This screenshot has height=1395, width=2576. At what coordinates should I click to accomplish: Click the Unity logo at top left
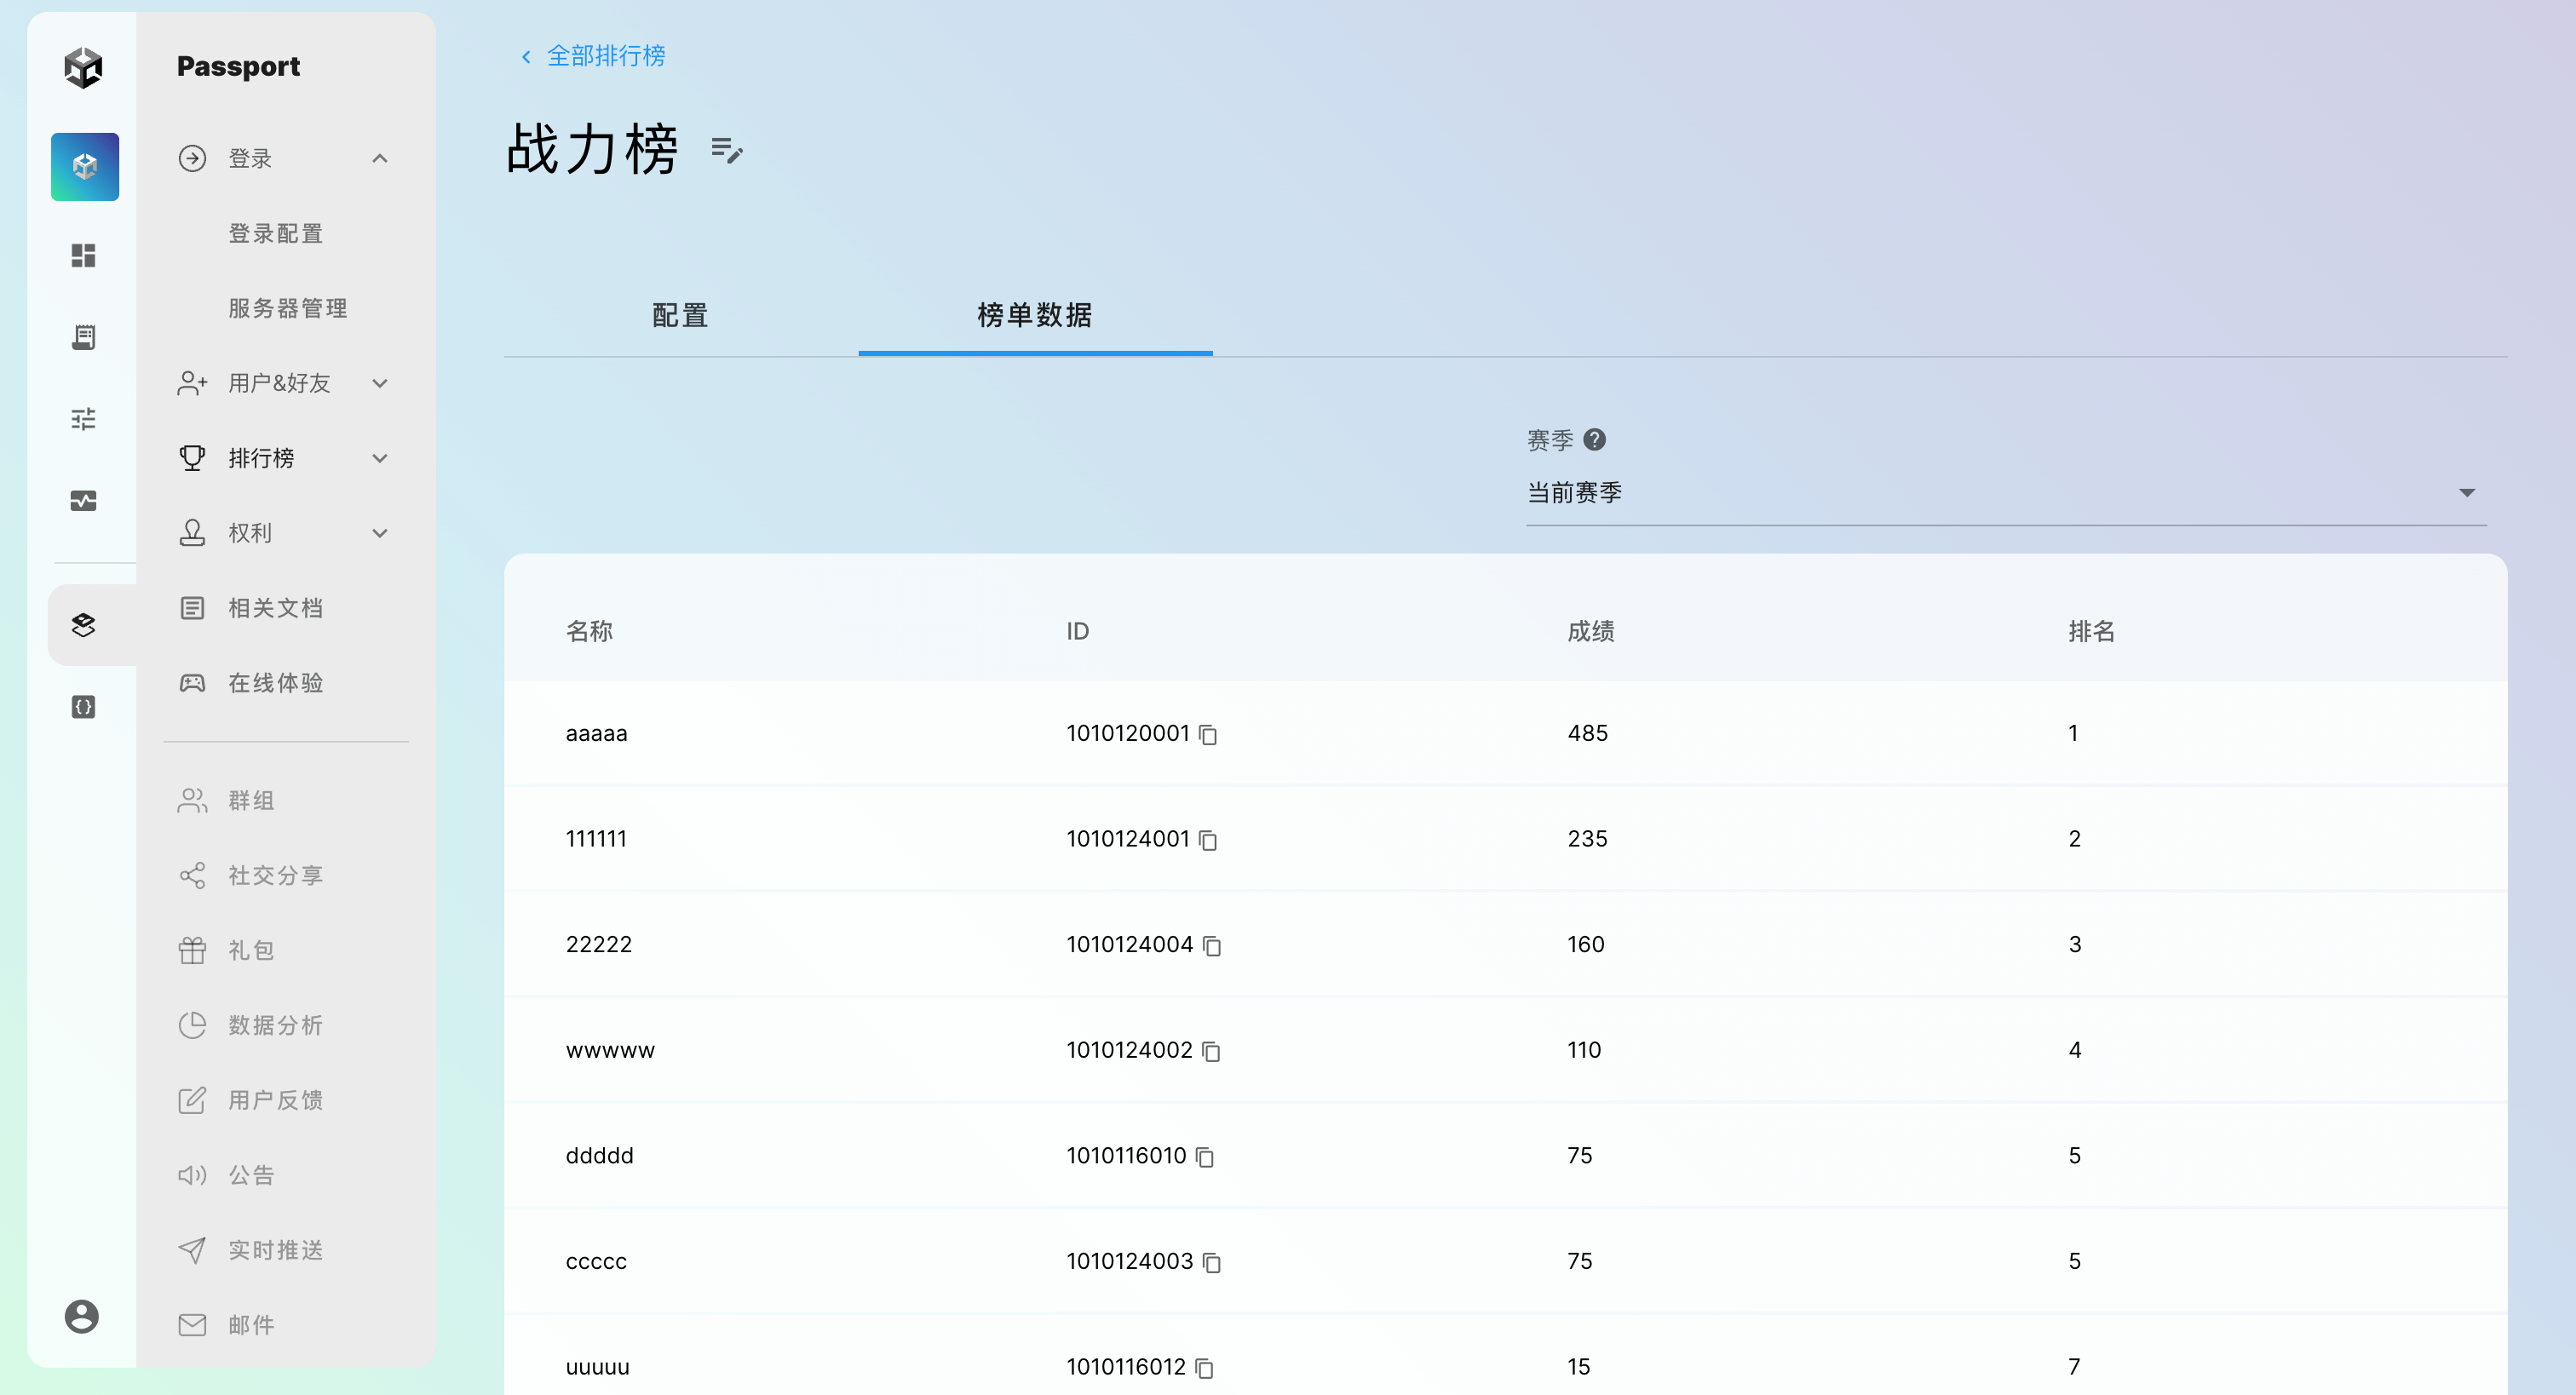click(84, 67)
